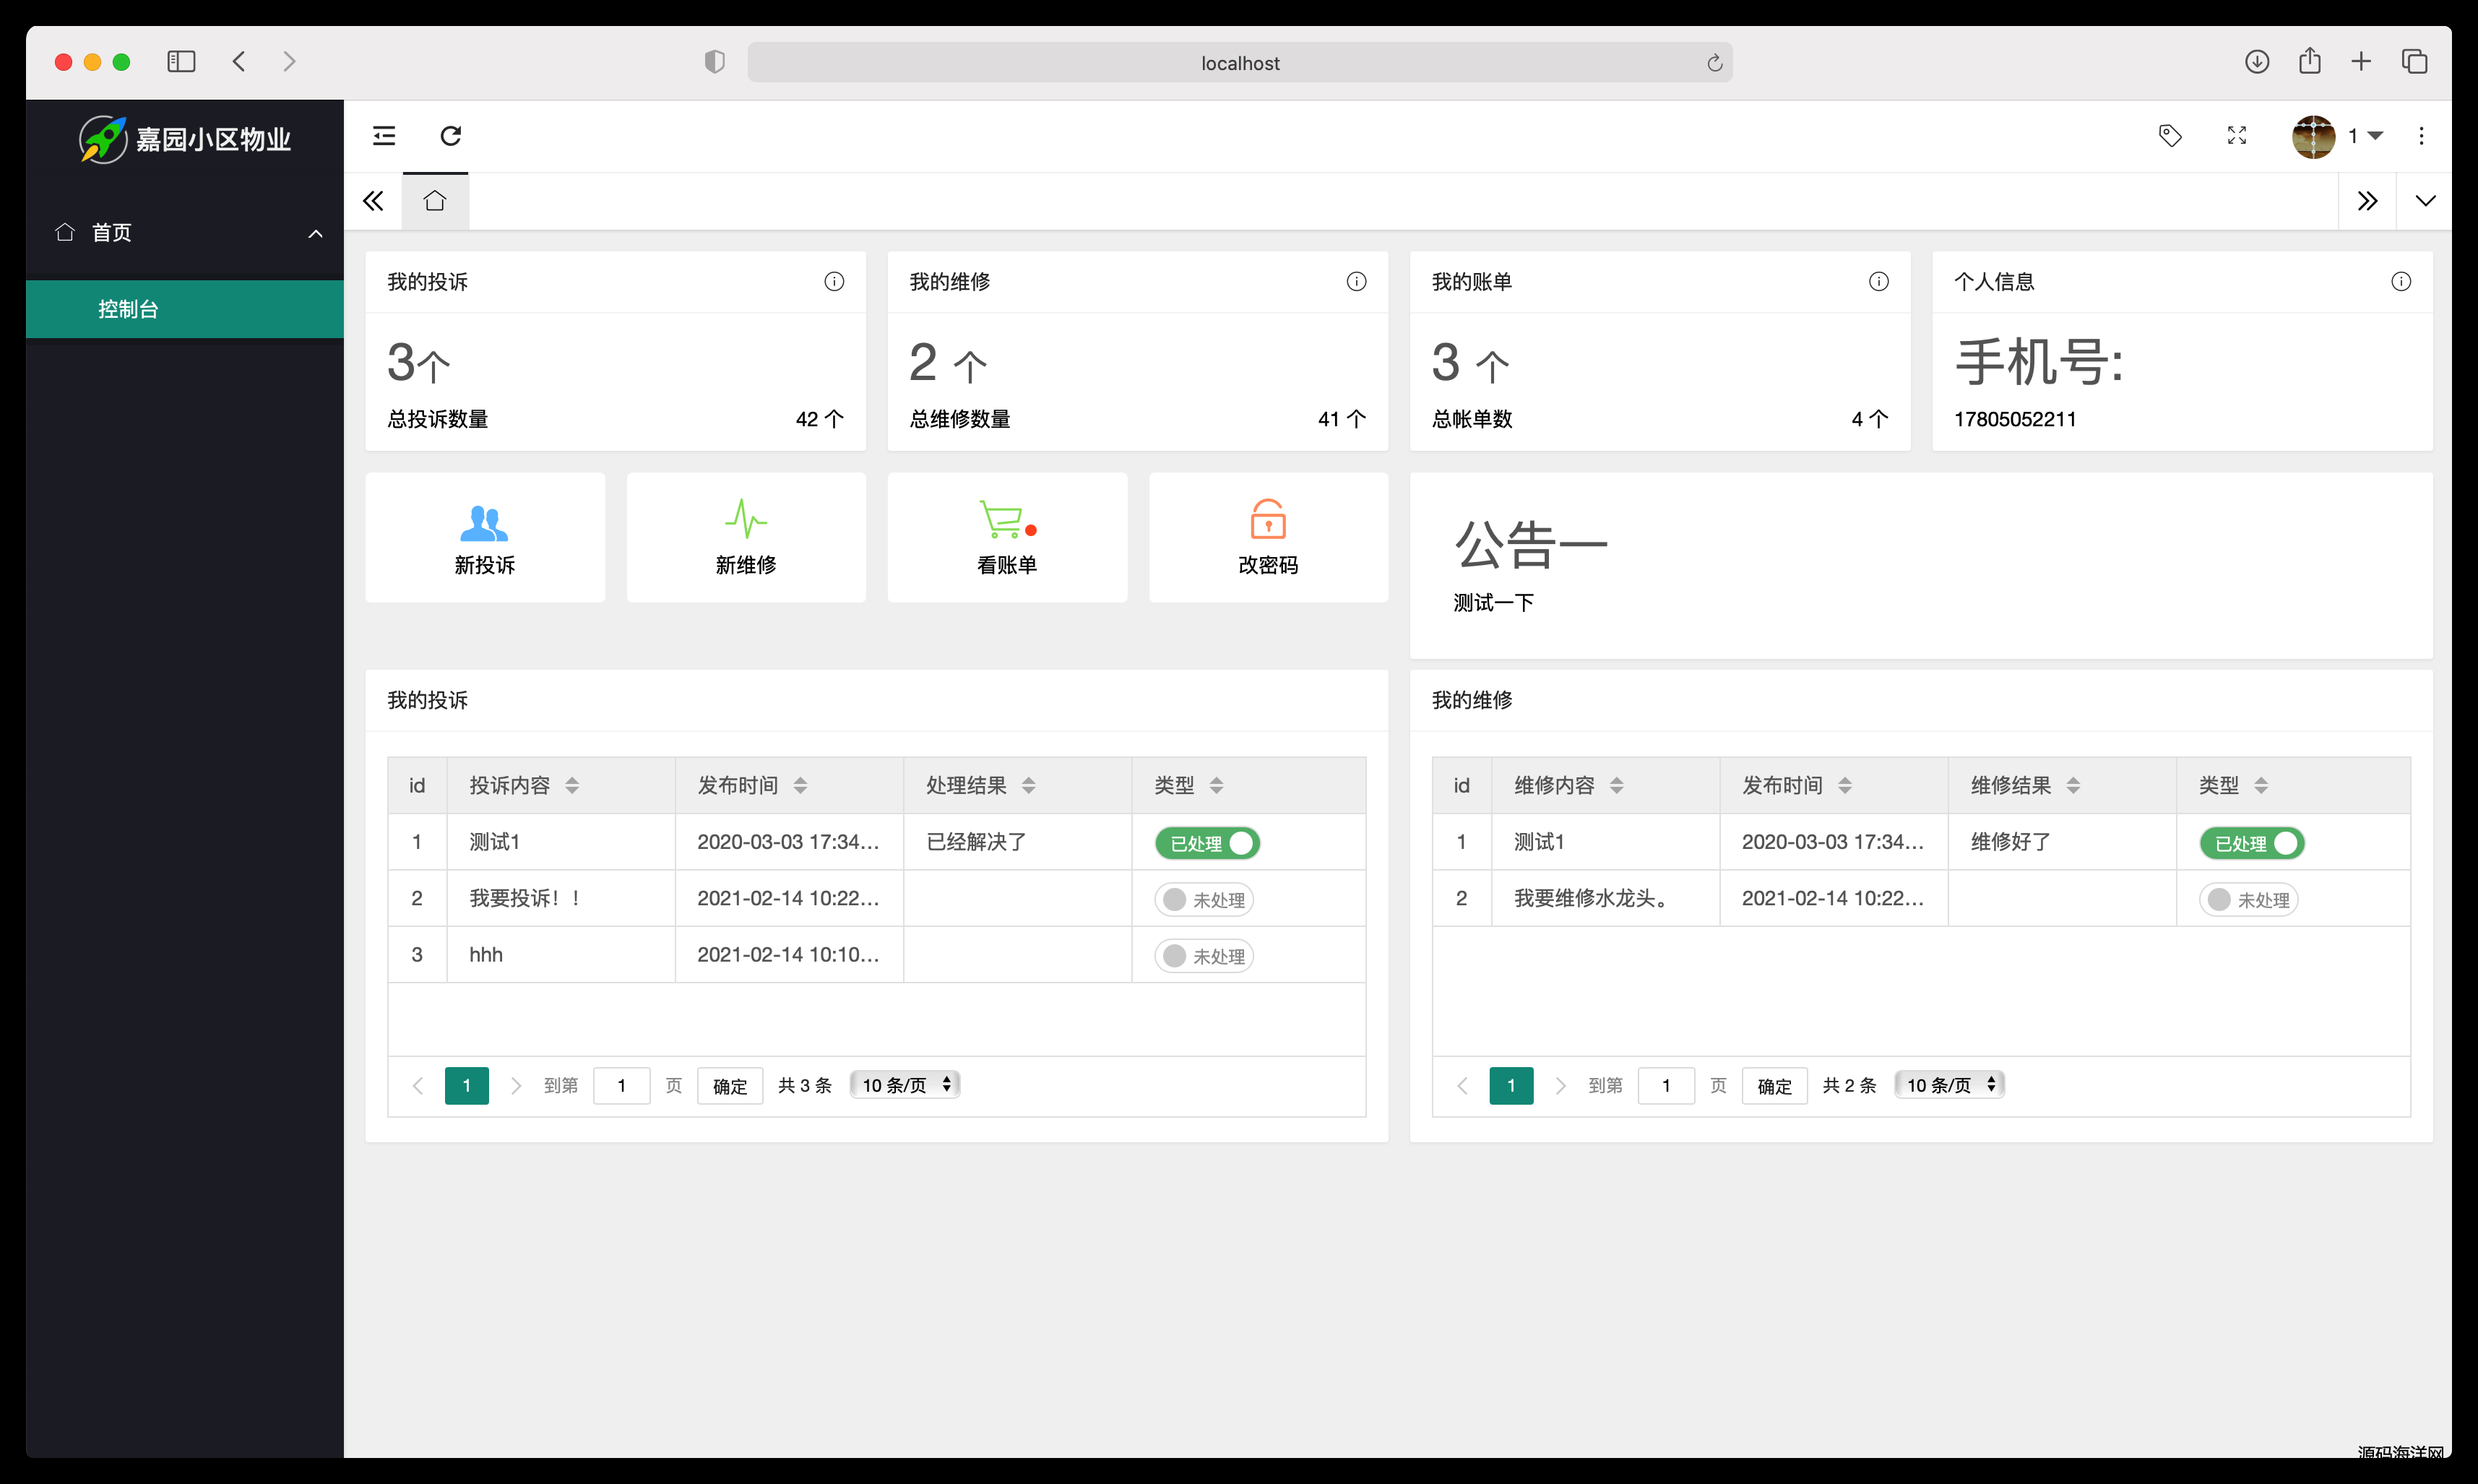Click info icon on 我的投诉 card

(x=834, y=282)
